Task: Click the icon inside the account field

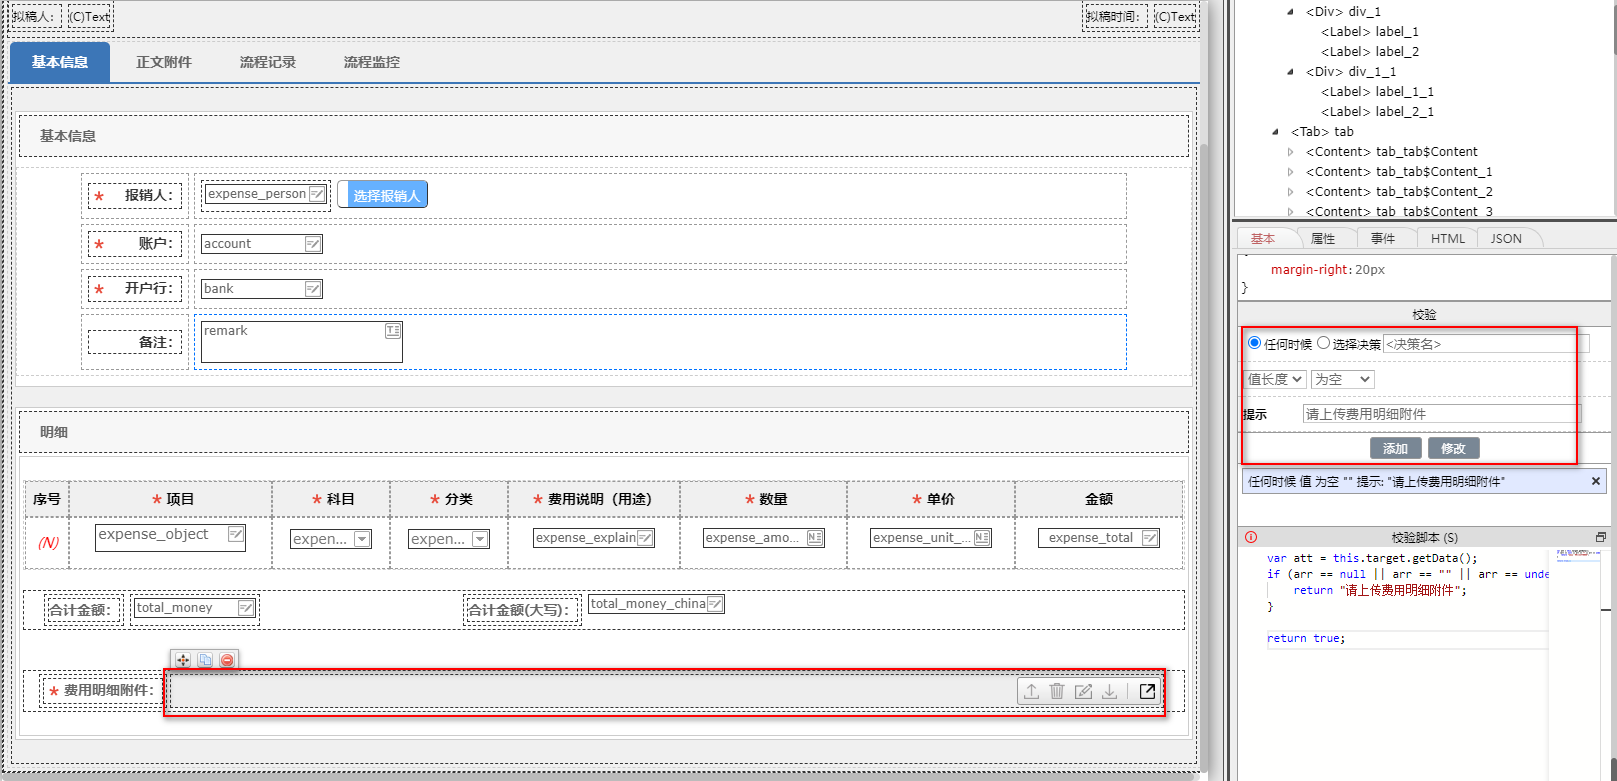Action: [313, 244]
